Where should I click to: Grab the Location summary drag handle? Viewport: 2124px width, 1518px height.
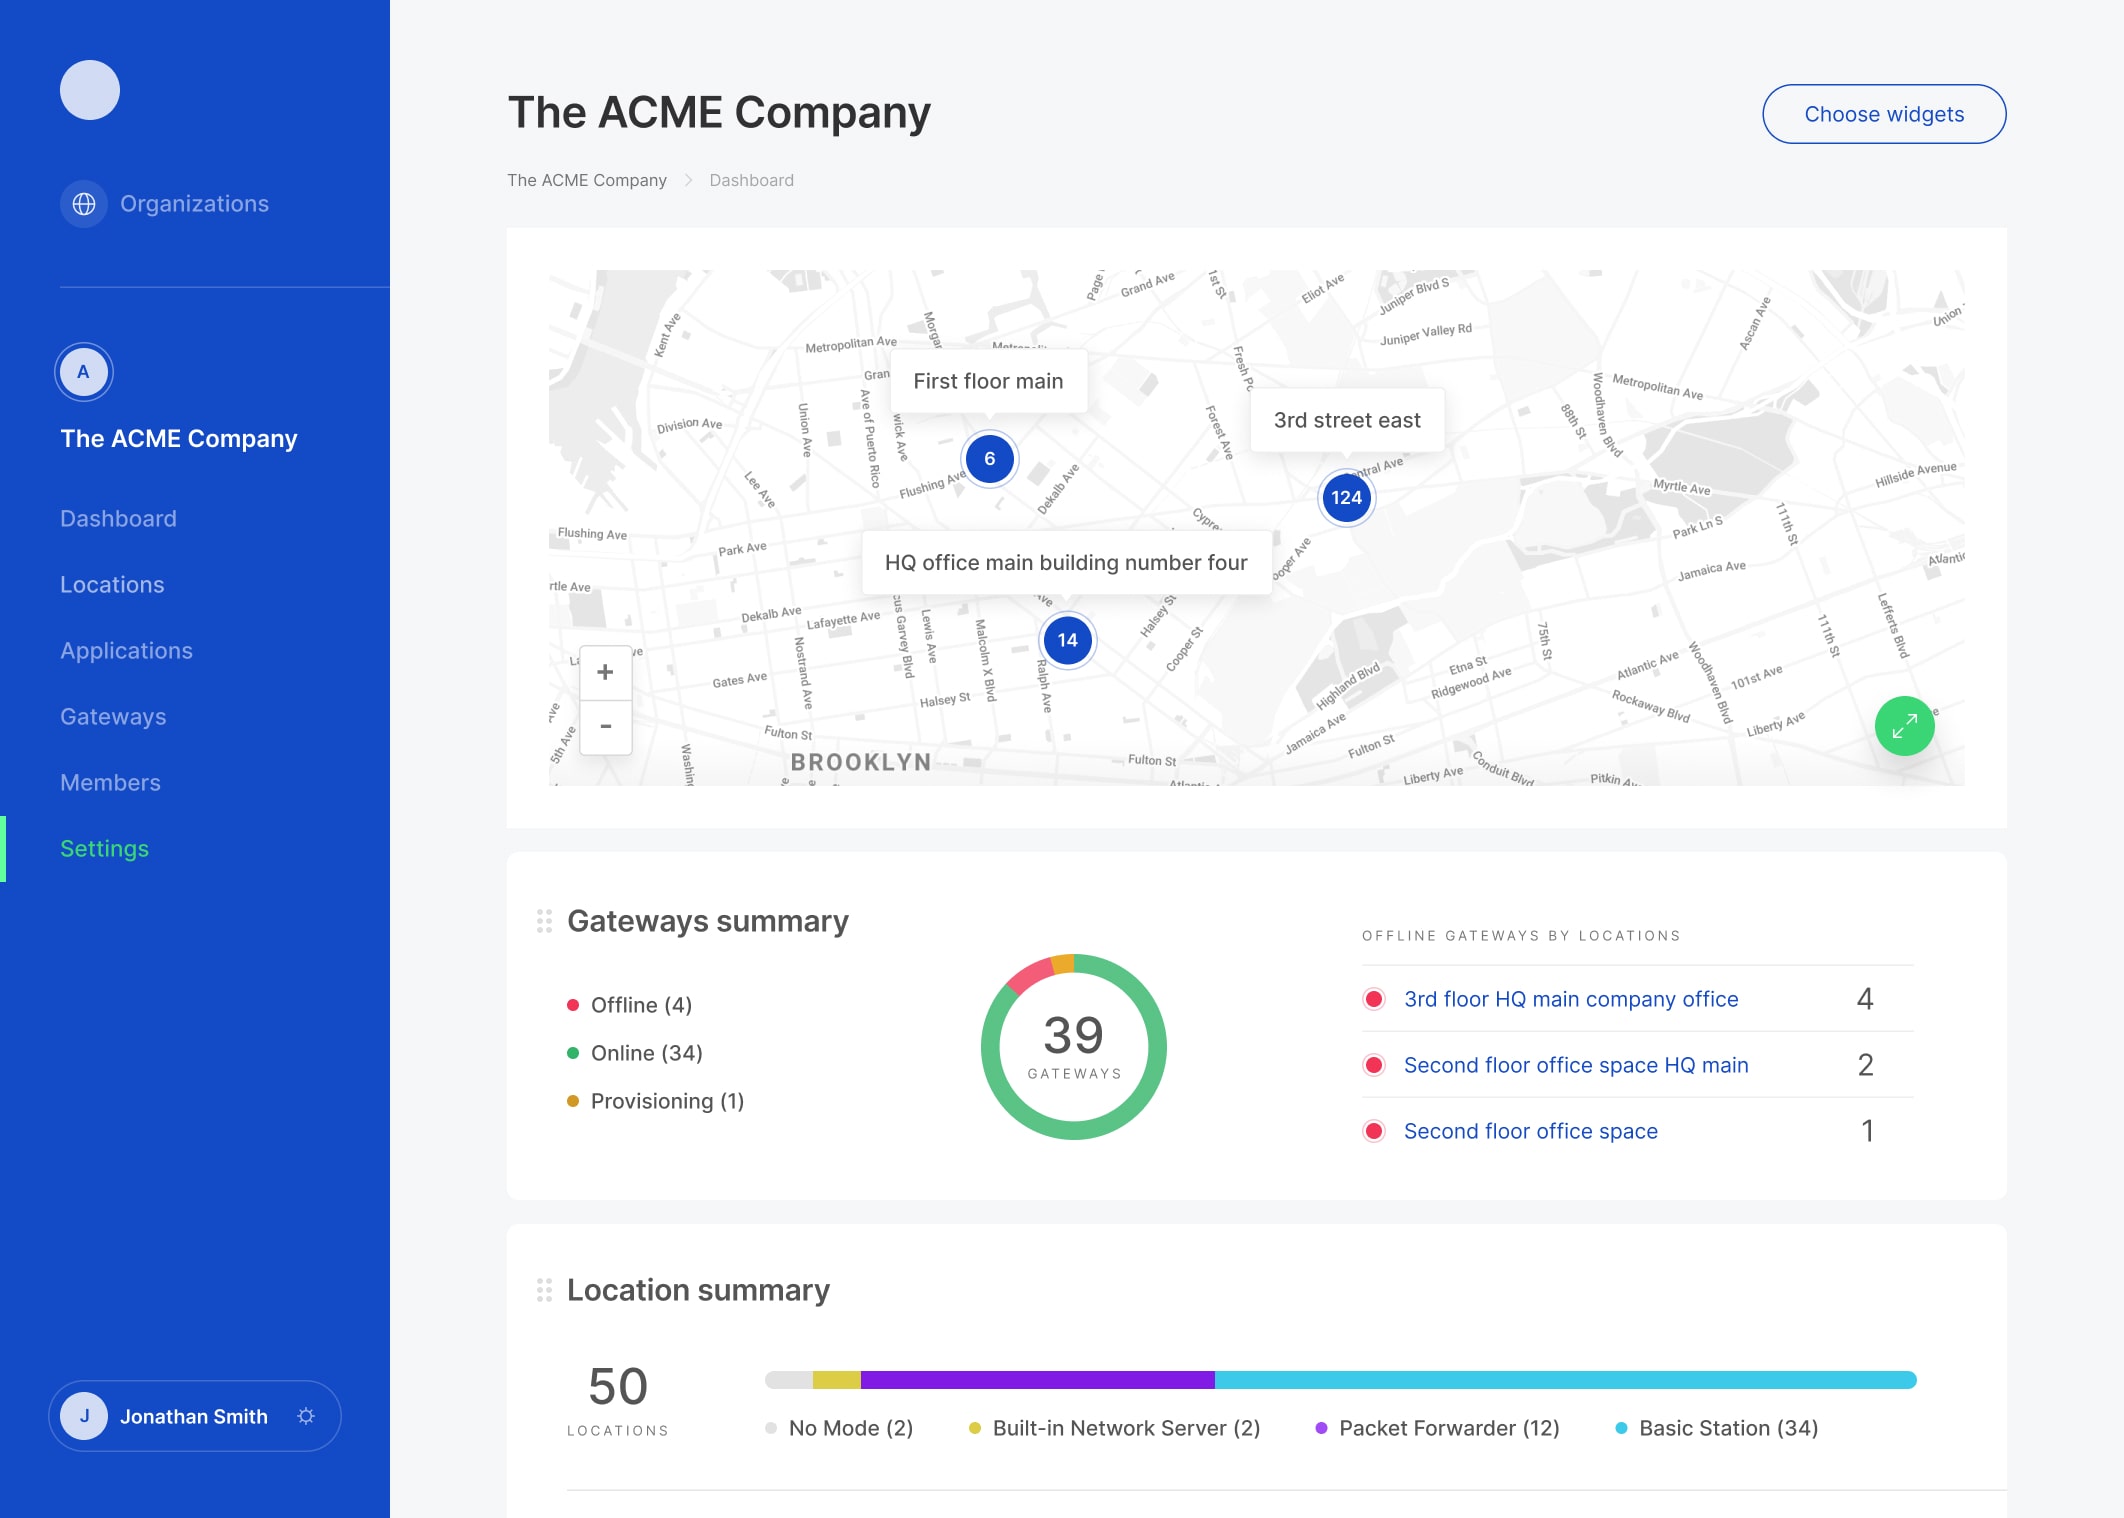[544, 1290]
